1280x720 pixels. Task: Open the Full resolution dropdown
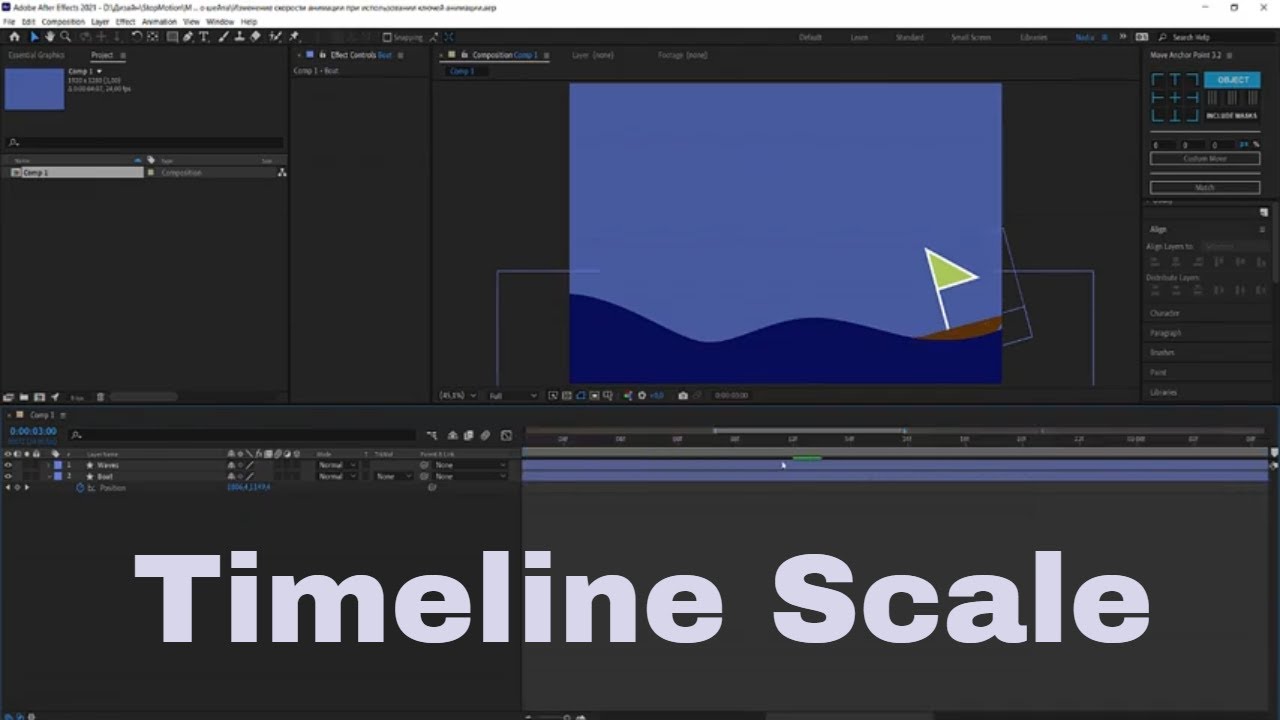(x=512, y=396)
